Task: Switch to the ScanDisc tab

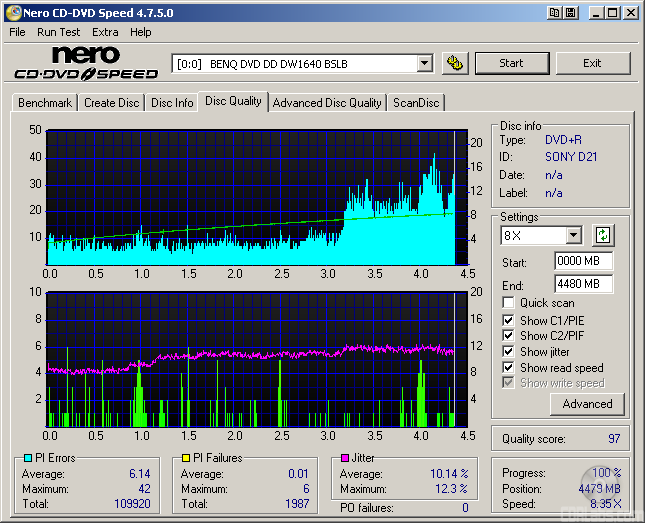Action: [x=416, y=102]
